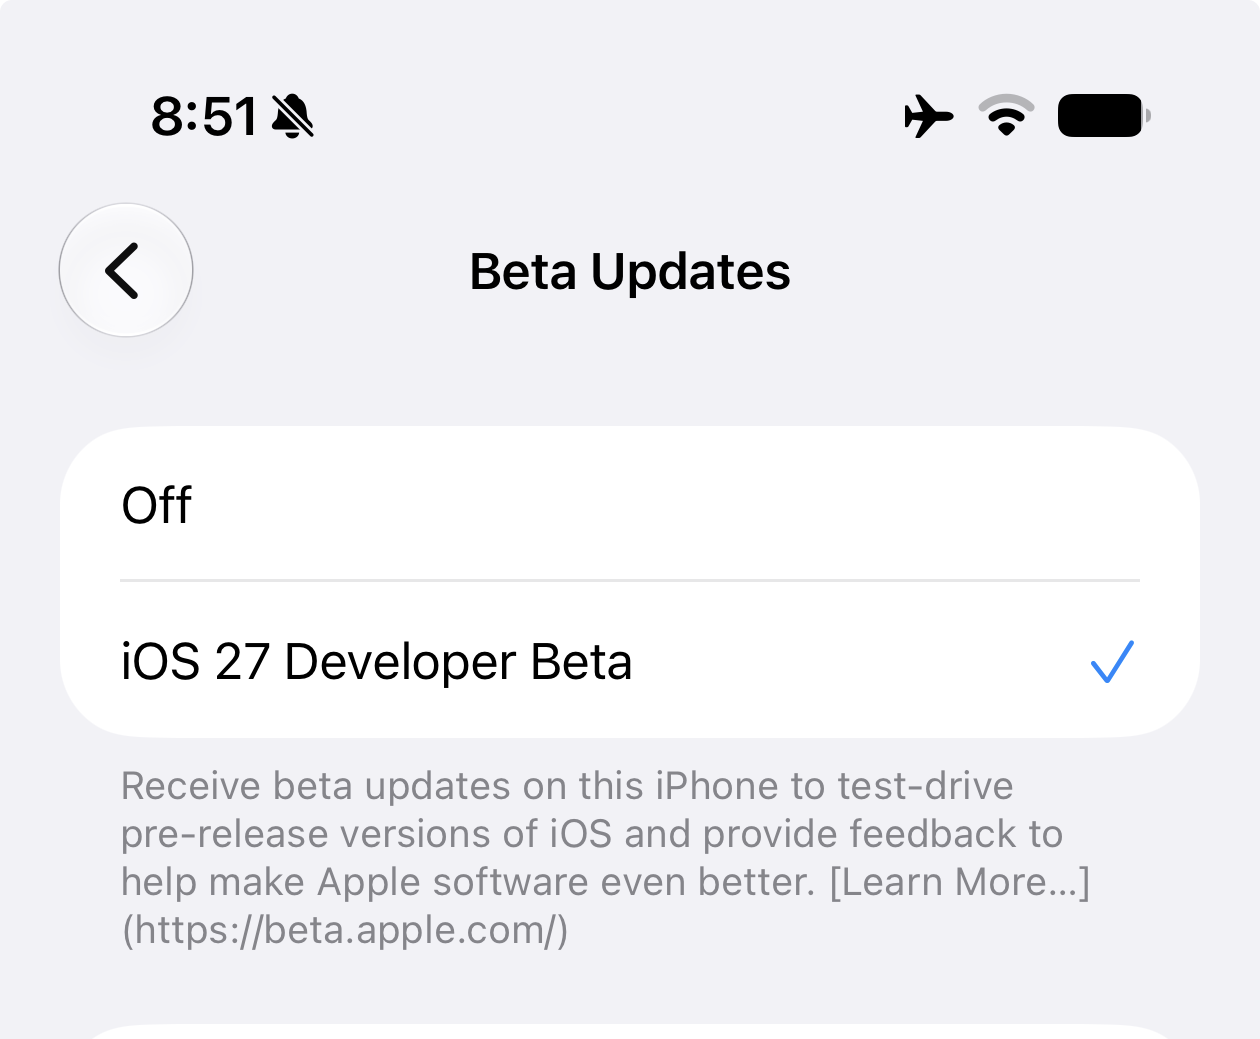The image size is (1260, 1039).
Task: Tap the 8:51 clock in status bar
Action: 204,116
